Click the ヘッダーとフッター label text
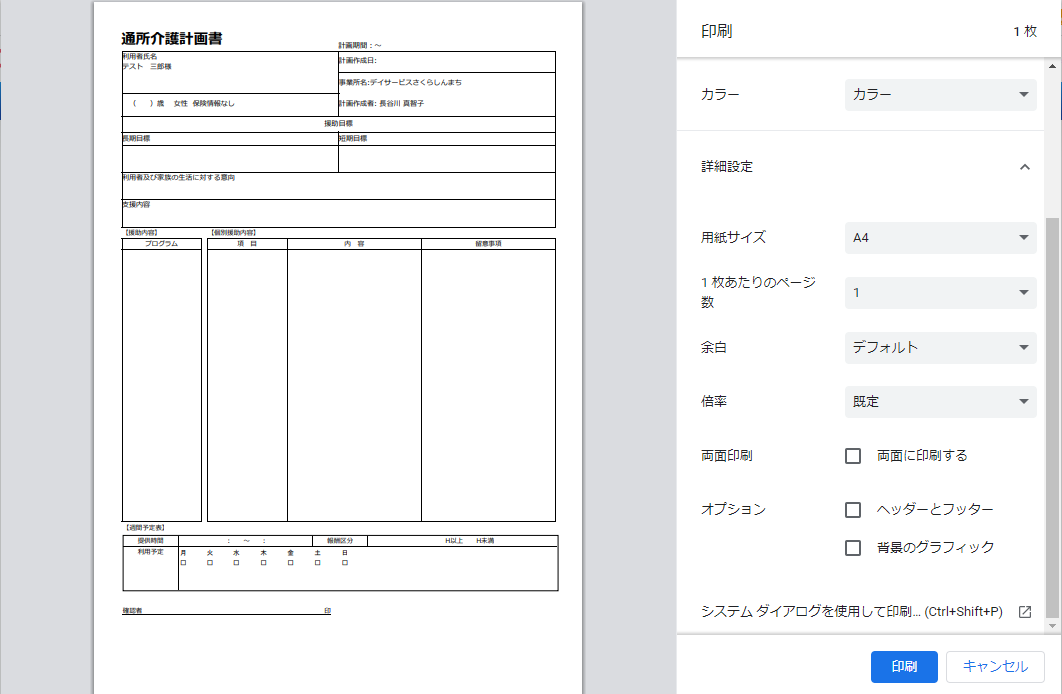1062x694 pixels. pos(935,510)
